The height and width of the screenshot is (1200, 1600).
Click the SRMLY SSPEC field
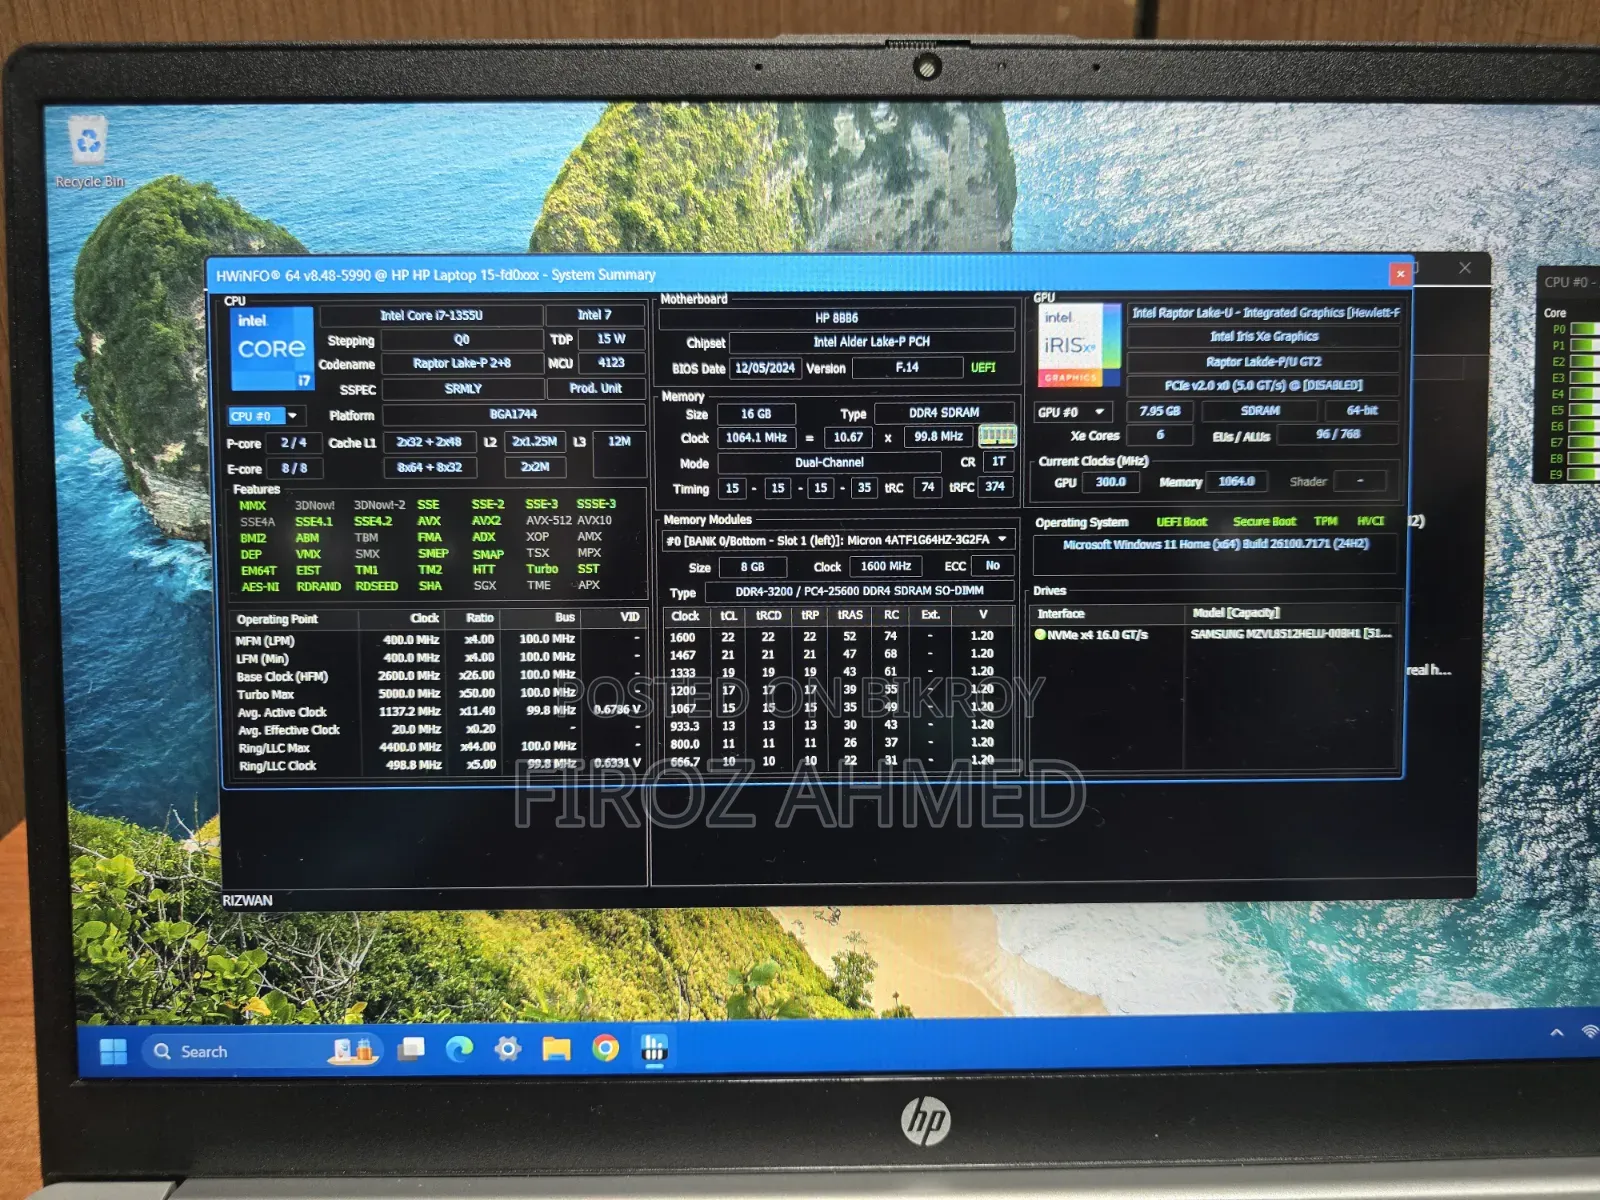(x=463, y=389)
